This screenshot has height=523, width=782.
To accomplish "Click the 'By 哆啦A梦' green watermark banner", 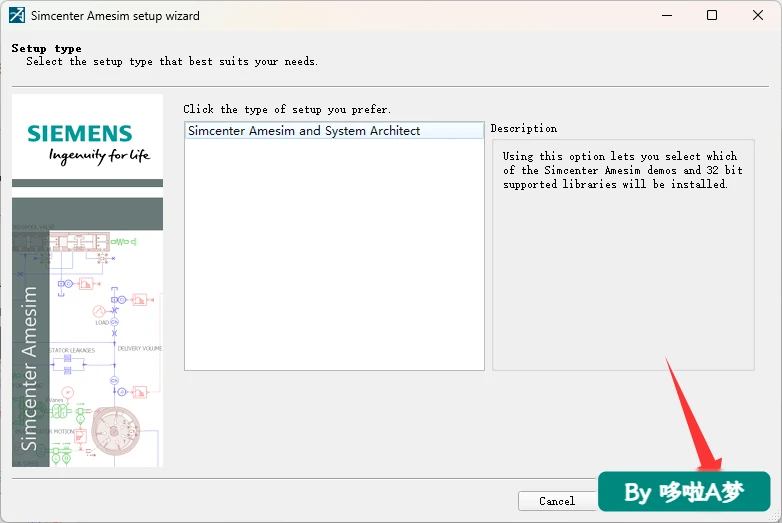I will 684,492.
